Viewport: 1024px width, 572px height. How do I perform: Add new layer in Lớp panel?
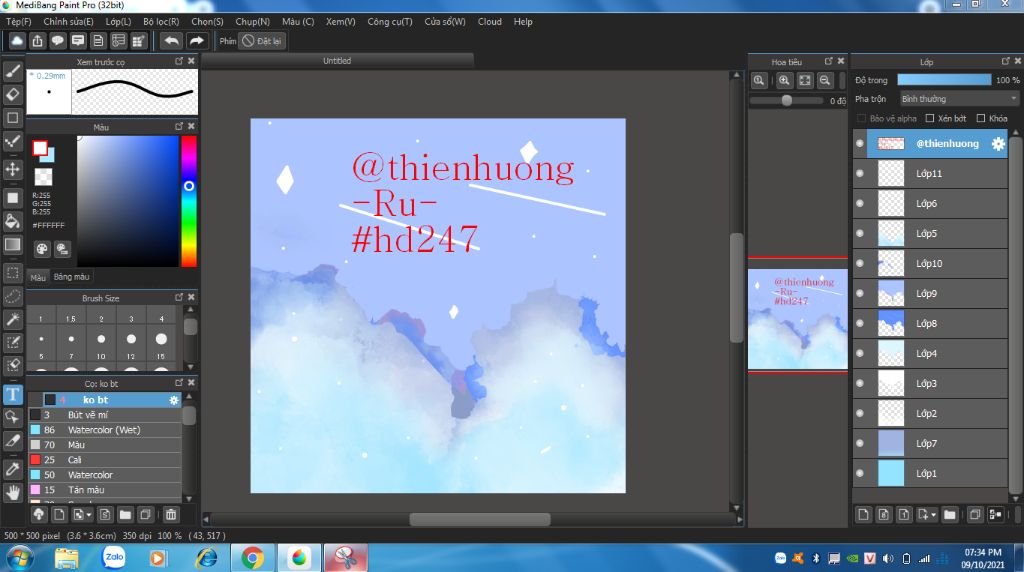point(863,515)
